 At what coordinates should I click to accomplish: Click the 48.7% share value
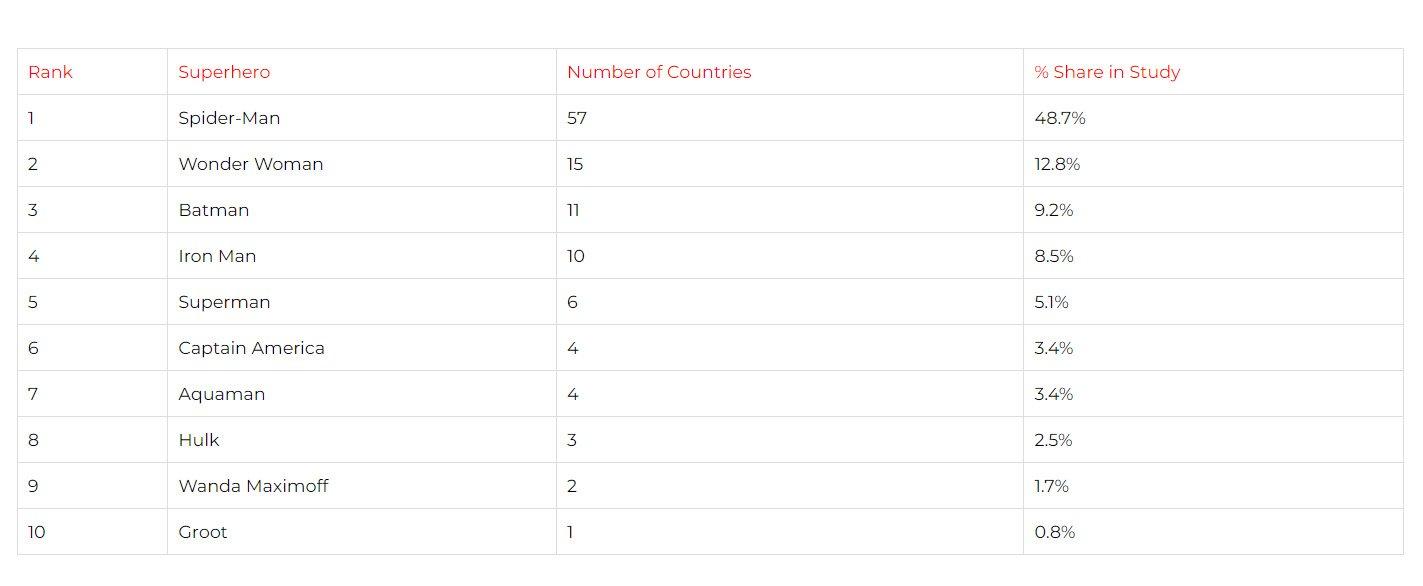point(1060,118)
